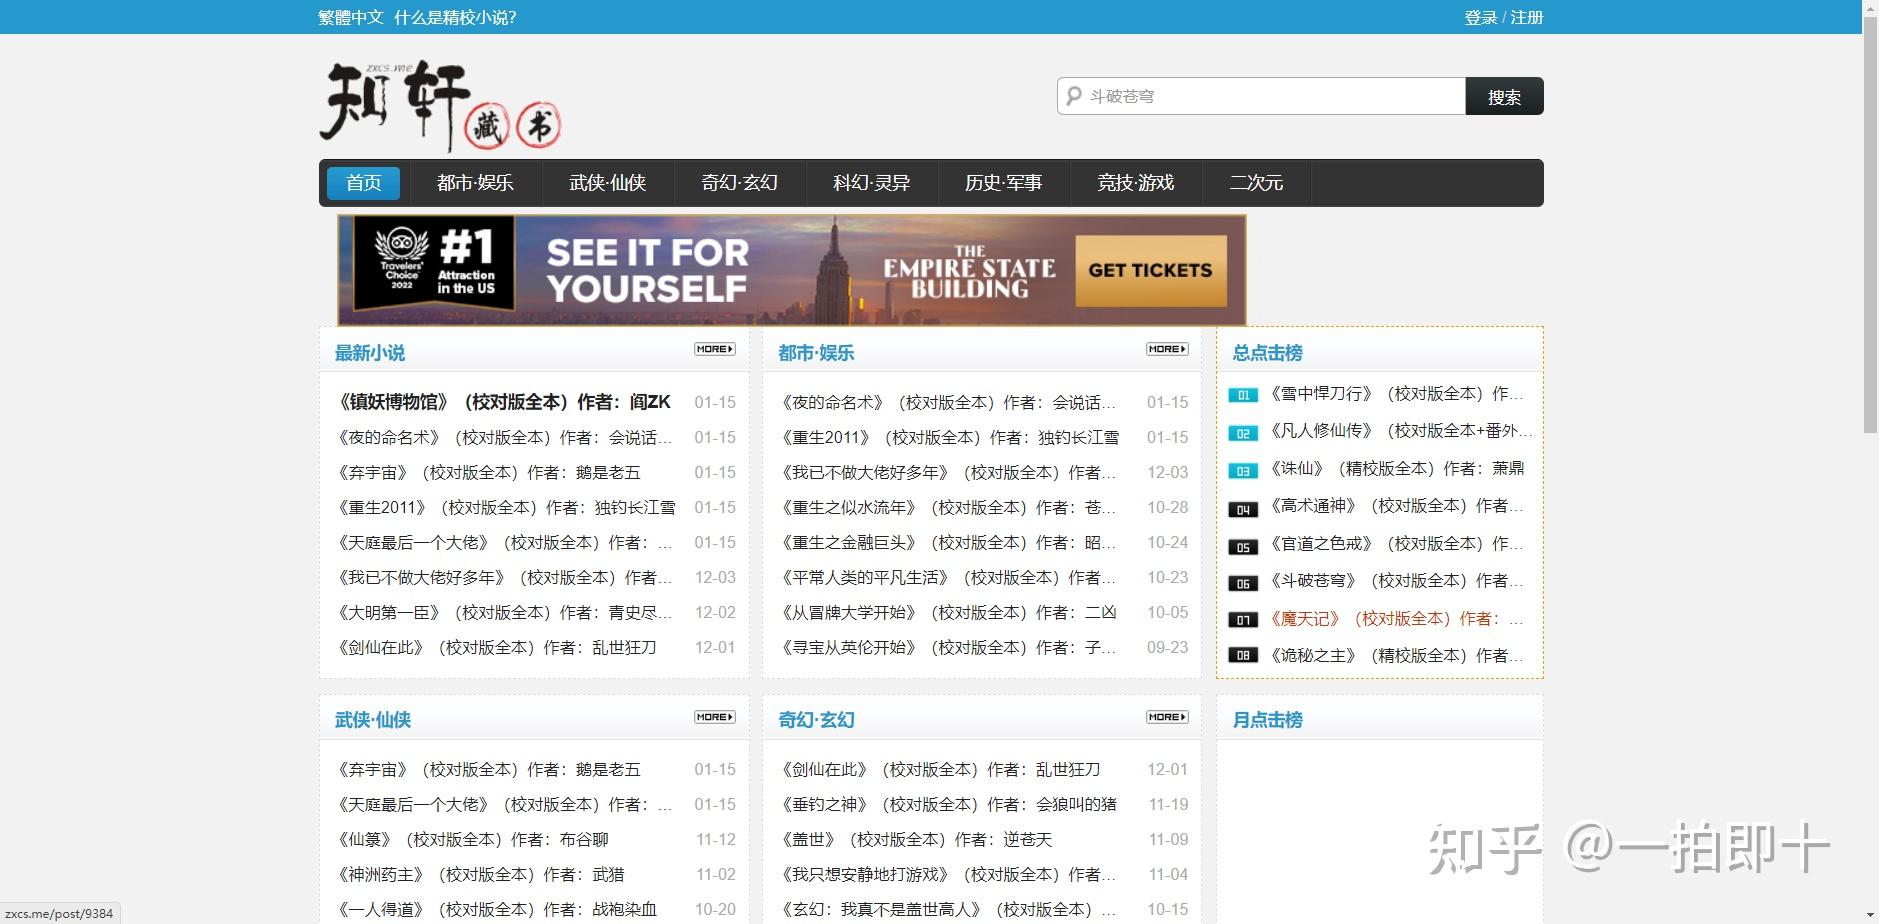This screenshot has height=924, width=1879.
Task: Click the scrollbar down arrow
Action: pyautogui.click(x=1870, y=915)
